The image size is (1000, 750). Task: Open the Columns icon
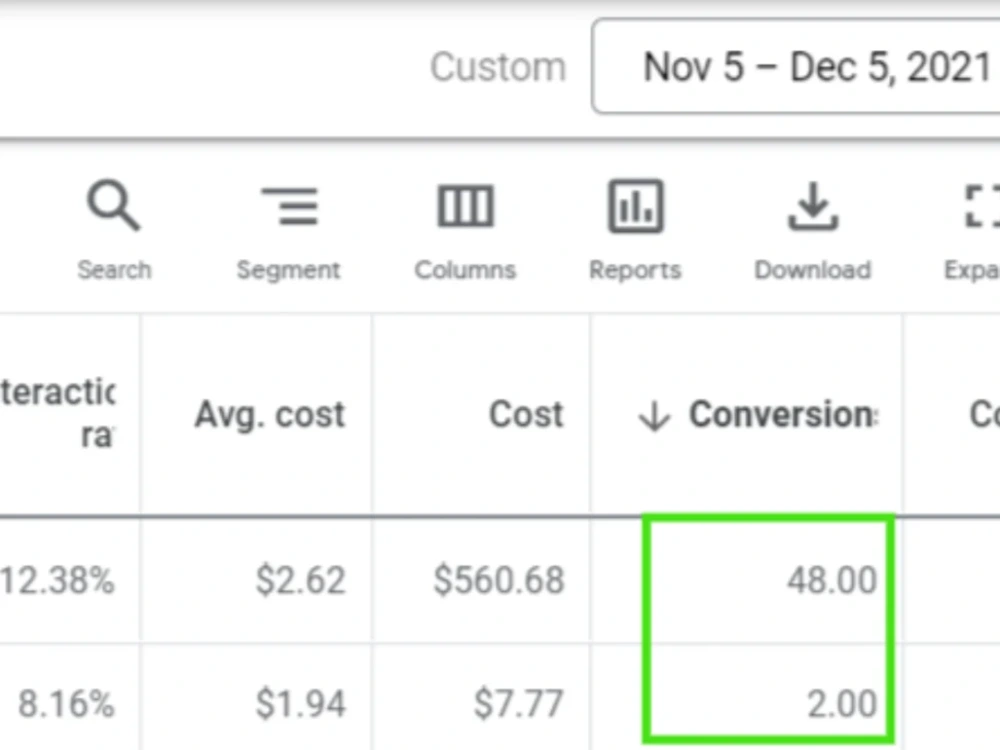pyautogui.click(x=466, y=206)
